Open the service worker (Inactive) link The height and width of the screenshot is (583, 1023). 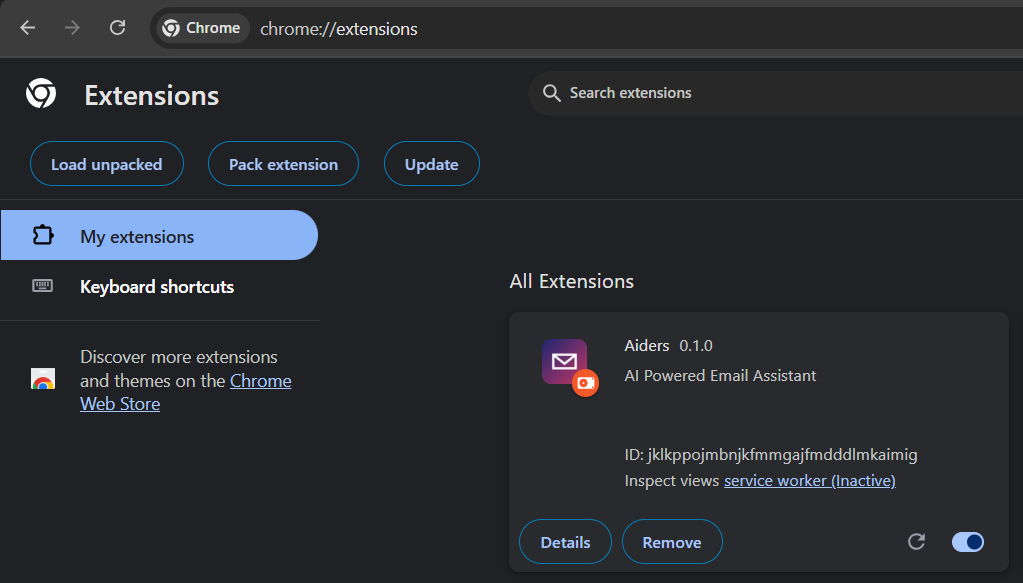810,481
